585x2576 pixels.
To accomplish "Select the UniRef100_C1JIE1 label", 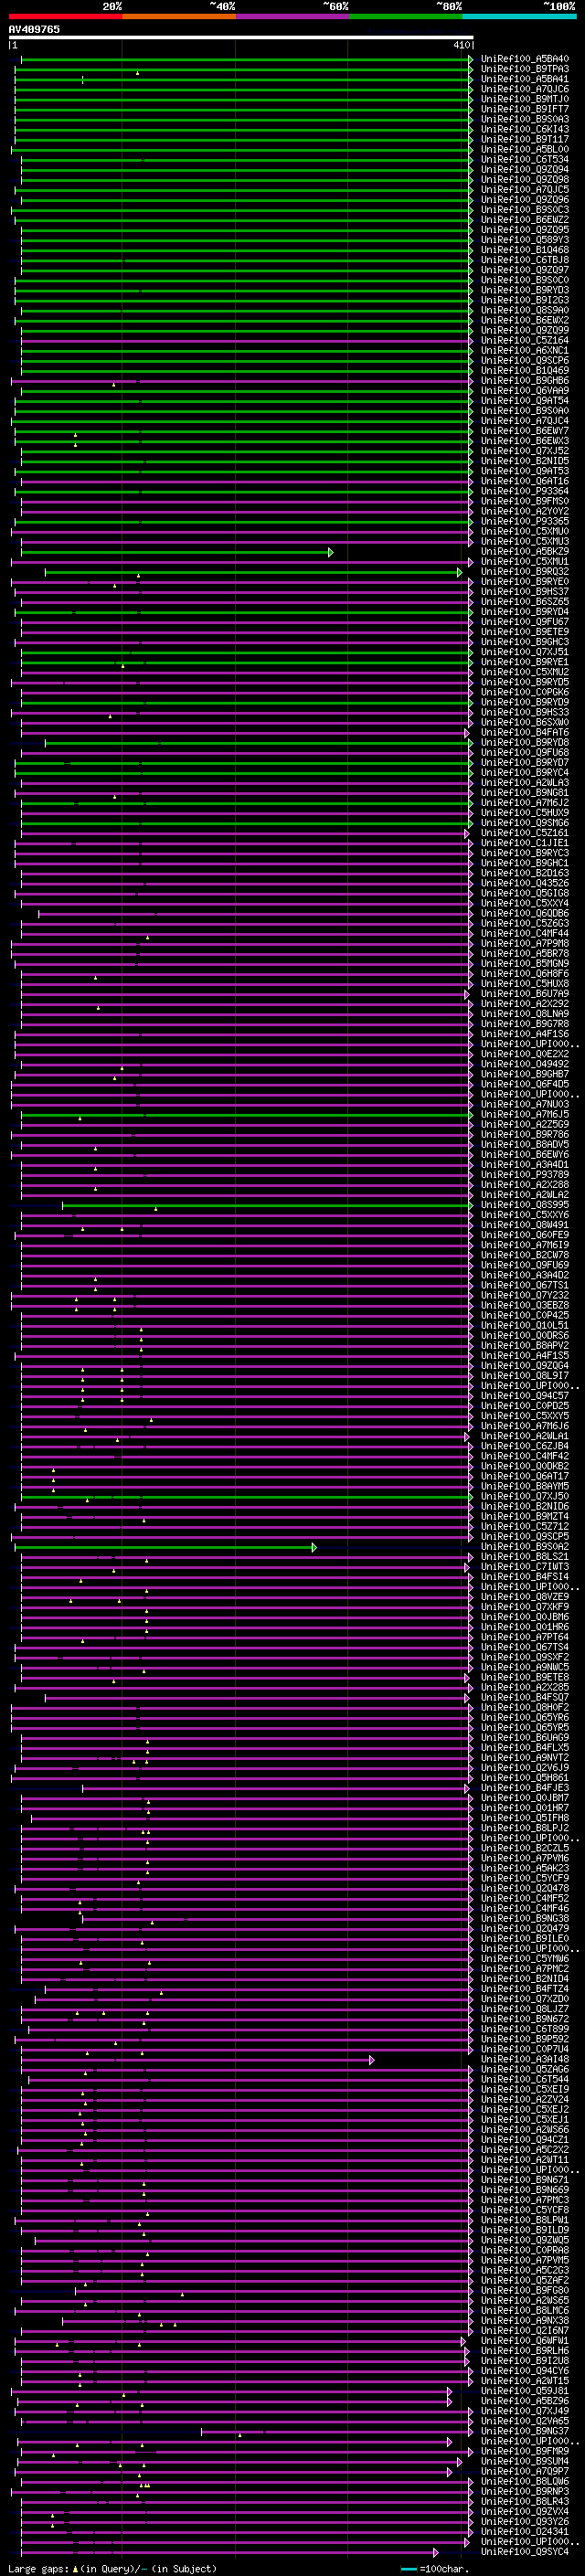I will [x=525, y=842].
